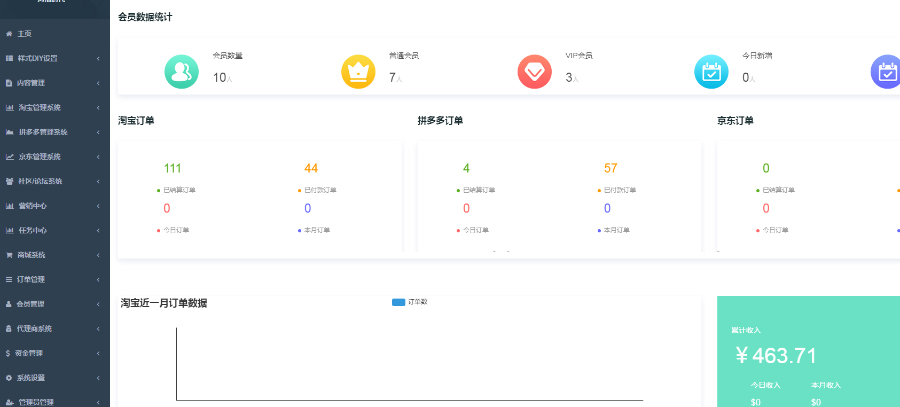The image size is (900, 407).
Task: Open the 任务中心 menu label
Action: pos(33,231)
